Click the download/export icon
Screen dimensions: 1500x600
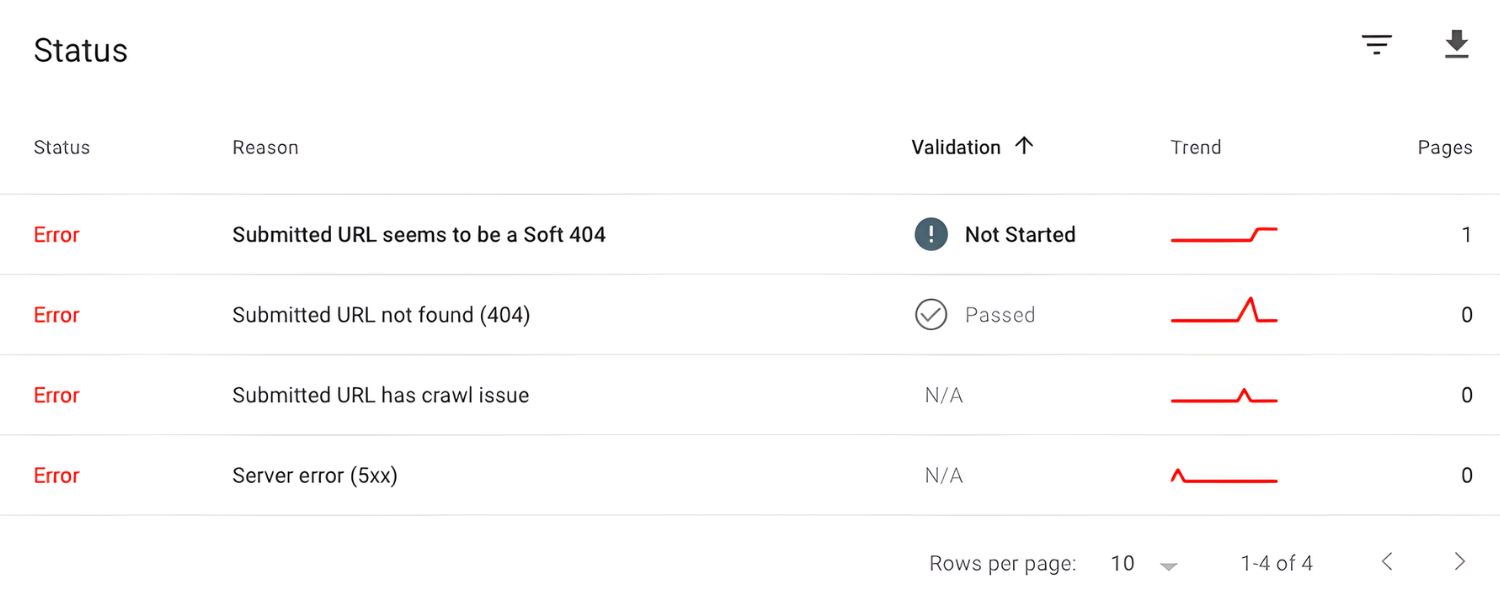[1457, 44]
